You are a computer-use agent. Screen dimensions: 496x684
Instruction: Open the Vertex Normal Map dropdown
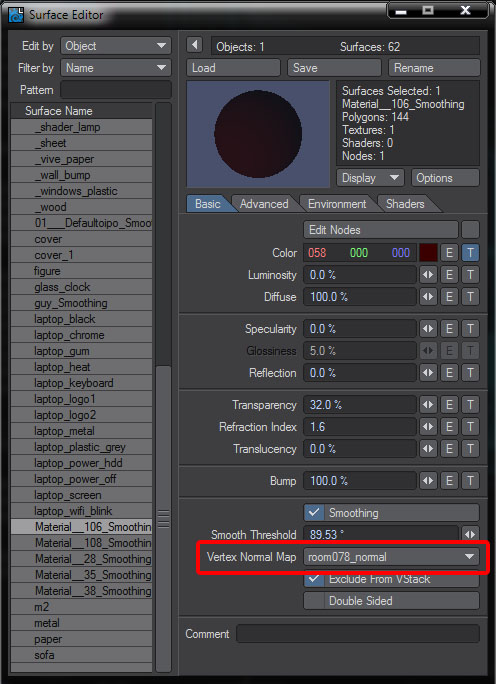point(391,557)
